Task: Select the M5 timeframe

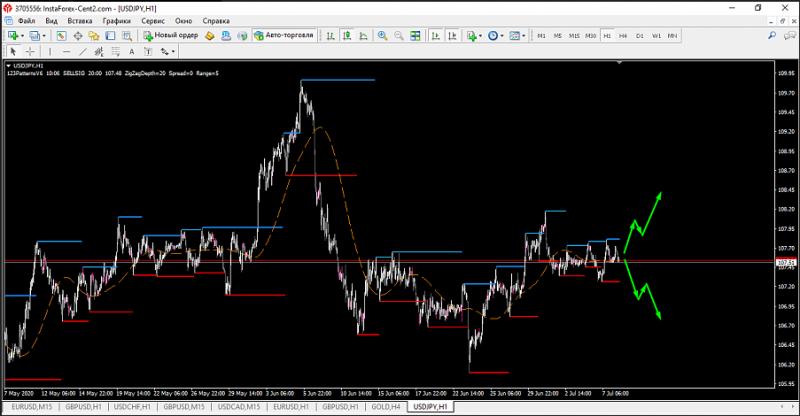Action: tap(558, 36)
